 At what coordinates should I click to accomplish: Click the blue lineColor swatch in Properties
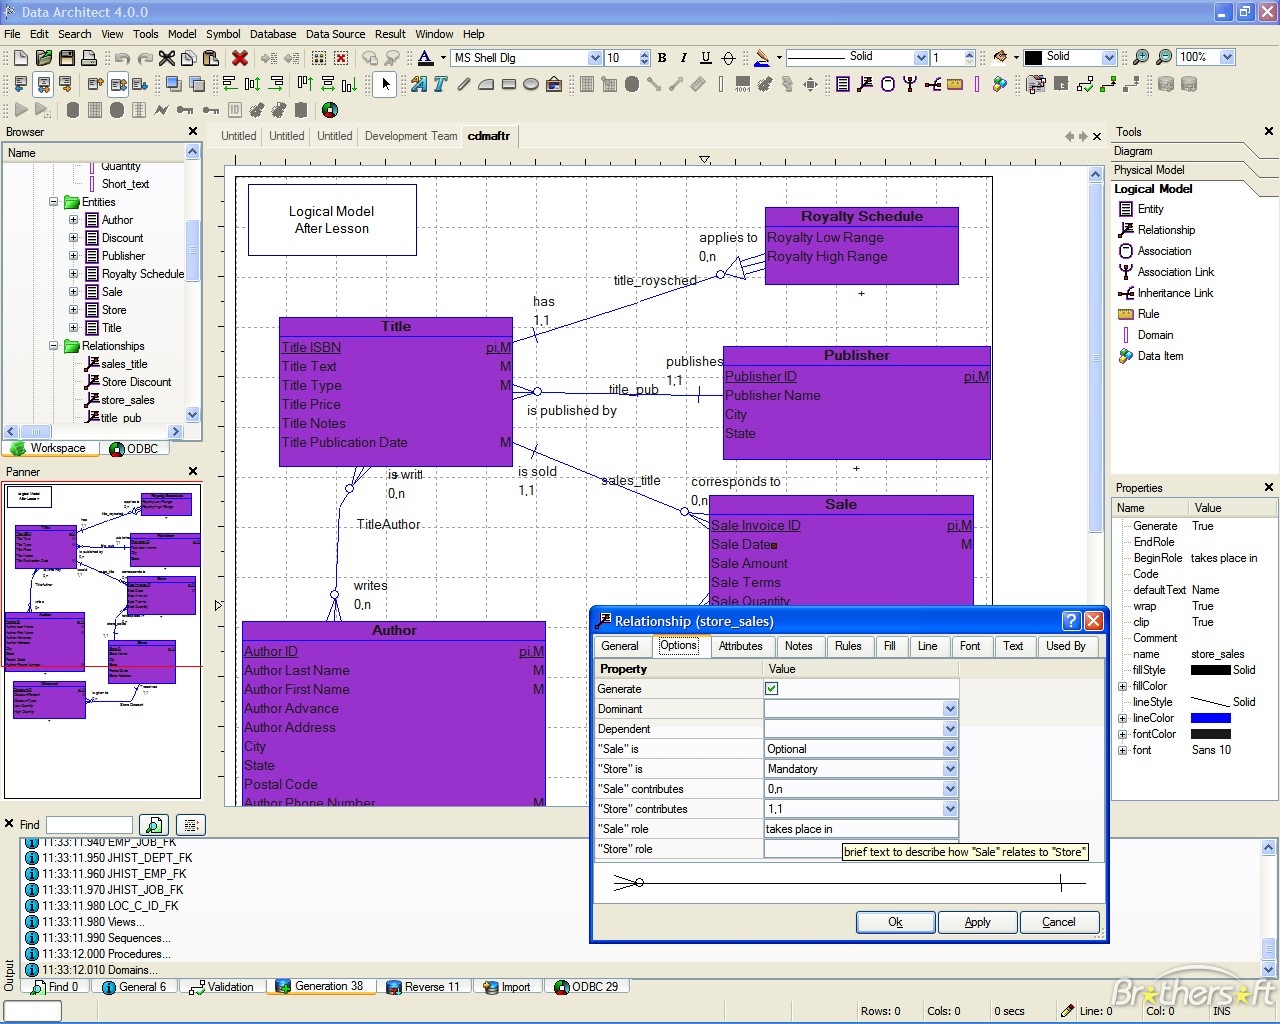(1210, 718)
